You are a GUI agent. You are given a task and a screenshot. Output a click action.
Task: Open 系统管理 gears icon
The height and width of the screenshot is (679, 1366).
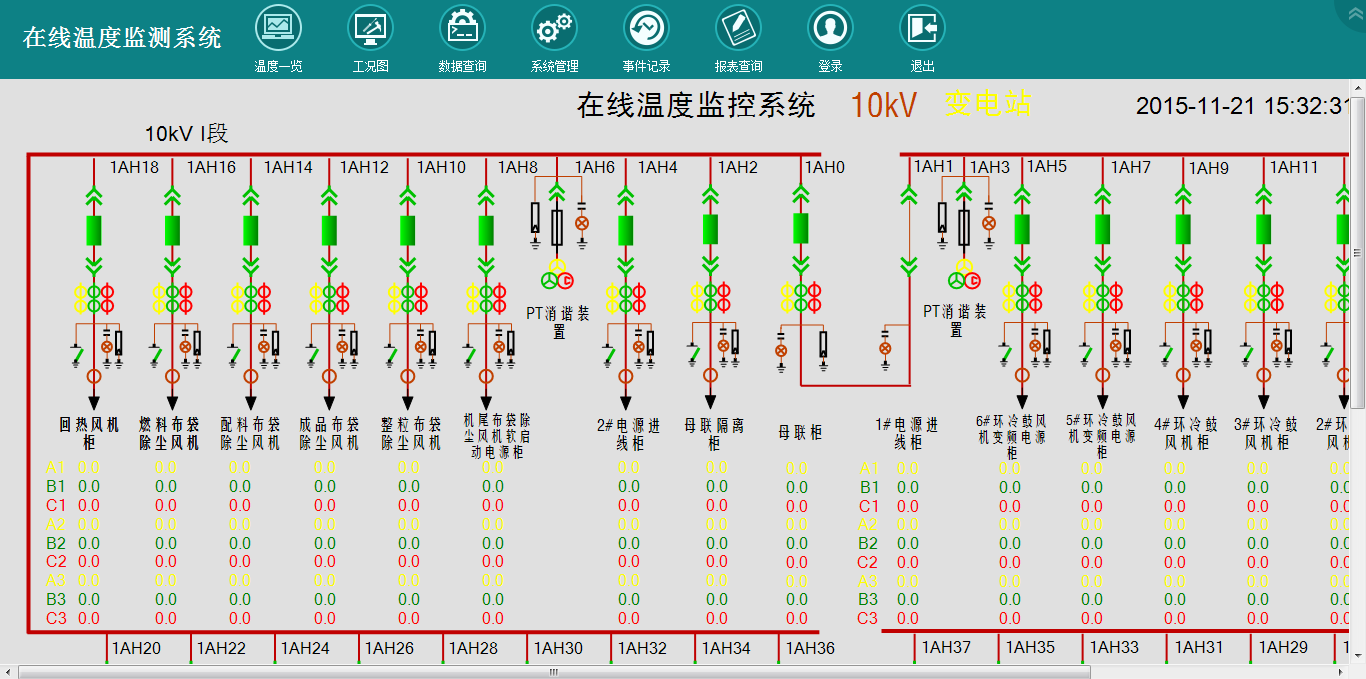pos(554,29)
